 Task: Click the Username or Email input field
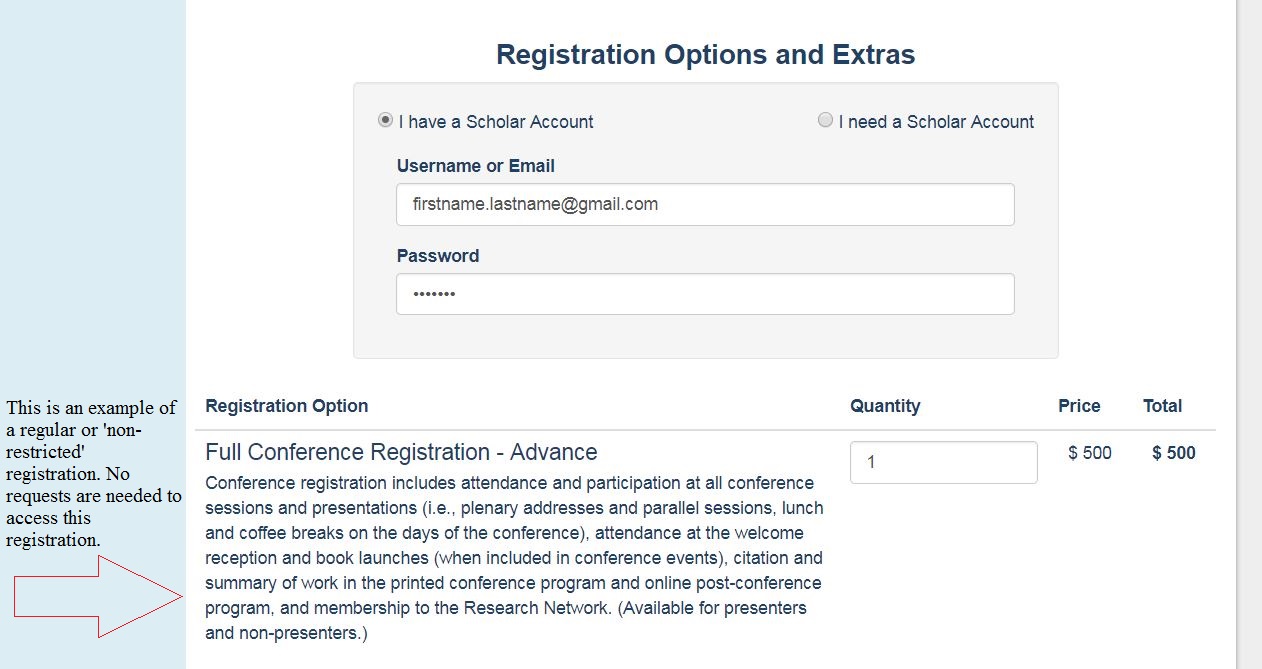pyautogui.click(x=705, y=204)
